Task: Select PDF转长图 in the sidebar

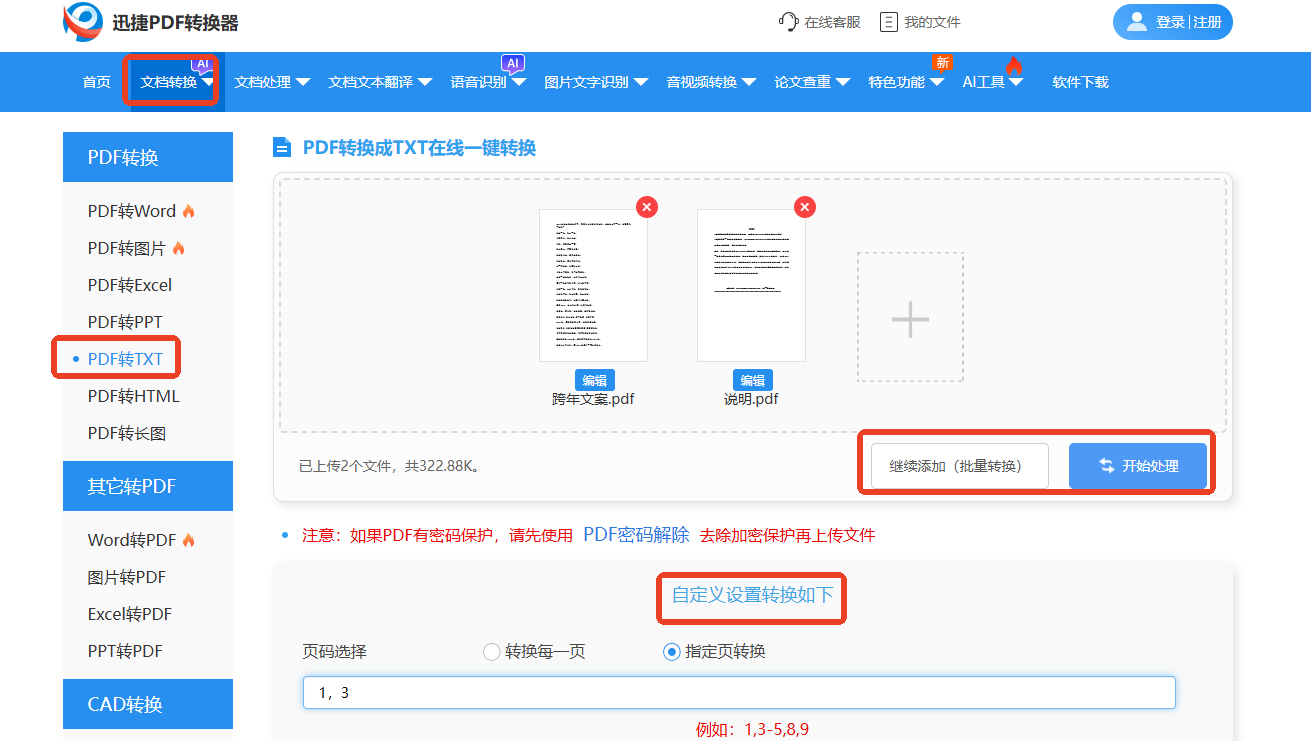Action: tap(127, 433)
